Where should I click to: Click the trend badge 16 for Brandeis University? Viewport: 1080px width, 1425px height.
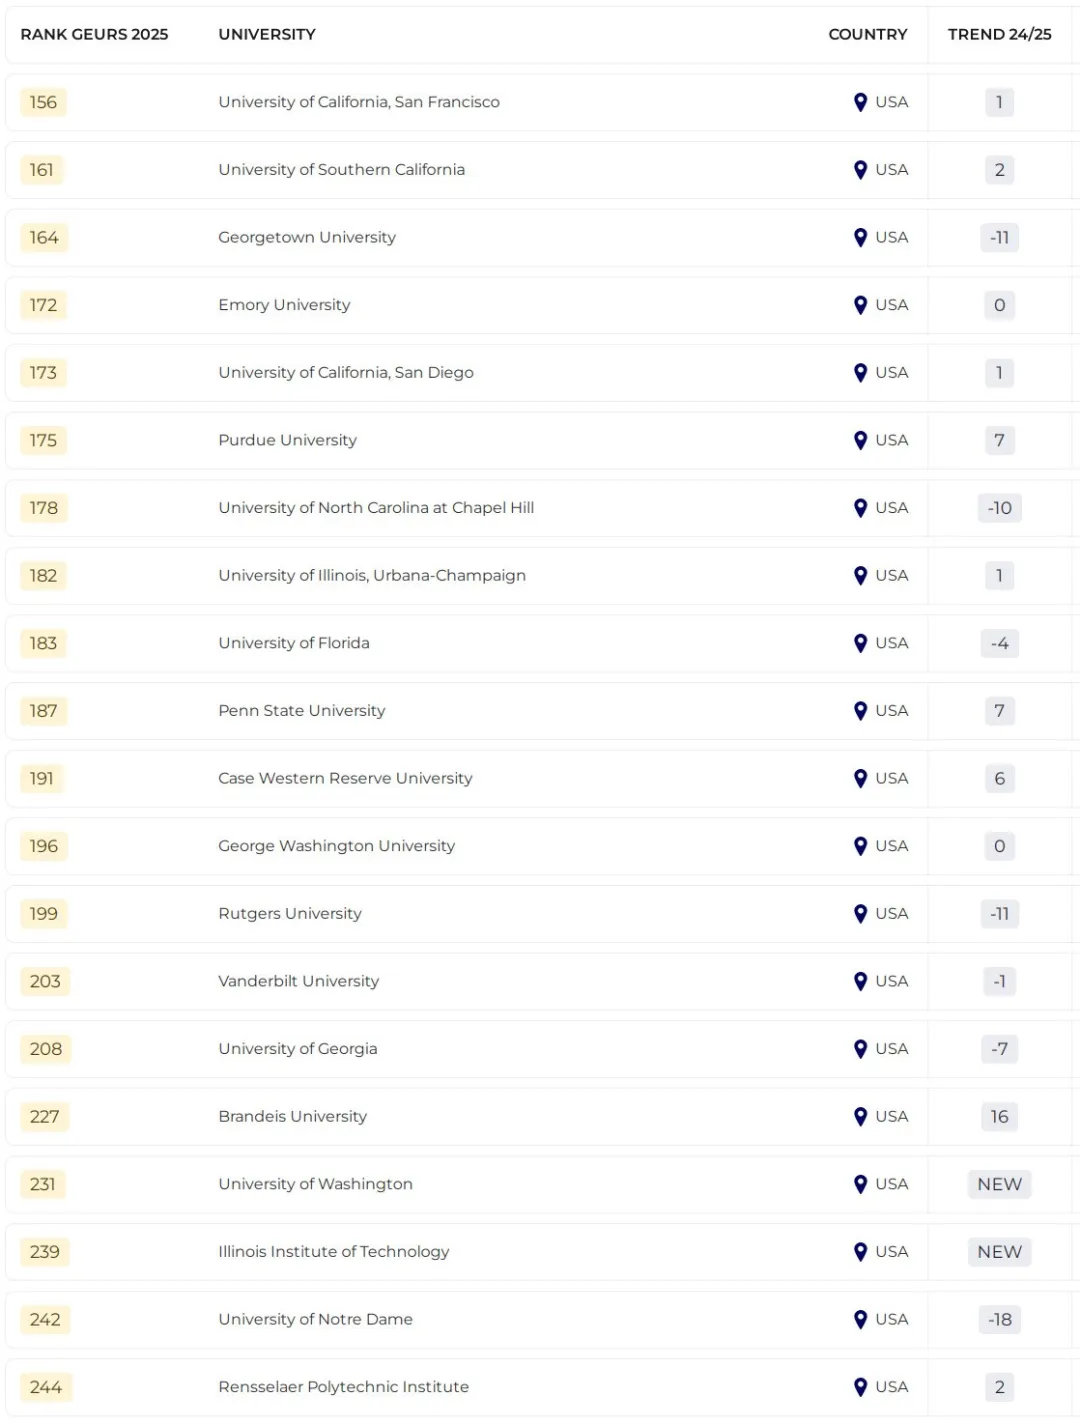tap(999, 1117)
